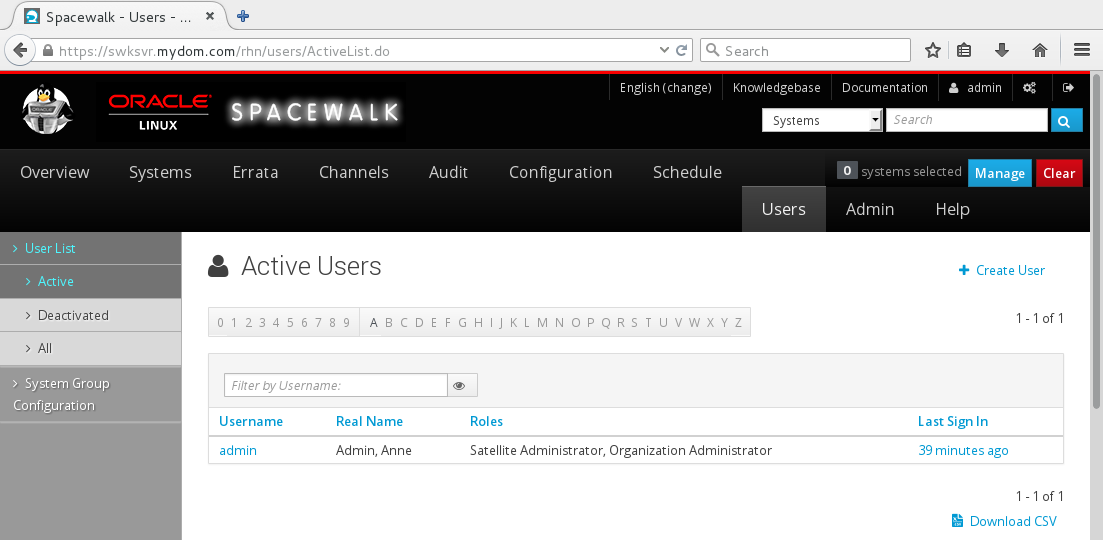The height and width of the screenshot is (540, 1103).
Task: Open the Configuration menu
Action: point(561,172)
